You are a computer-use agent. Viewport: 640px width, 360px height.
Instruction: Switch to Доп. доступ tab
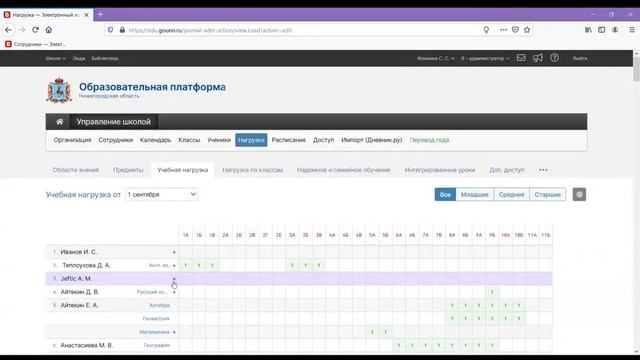point(507,170)
